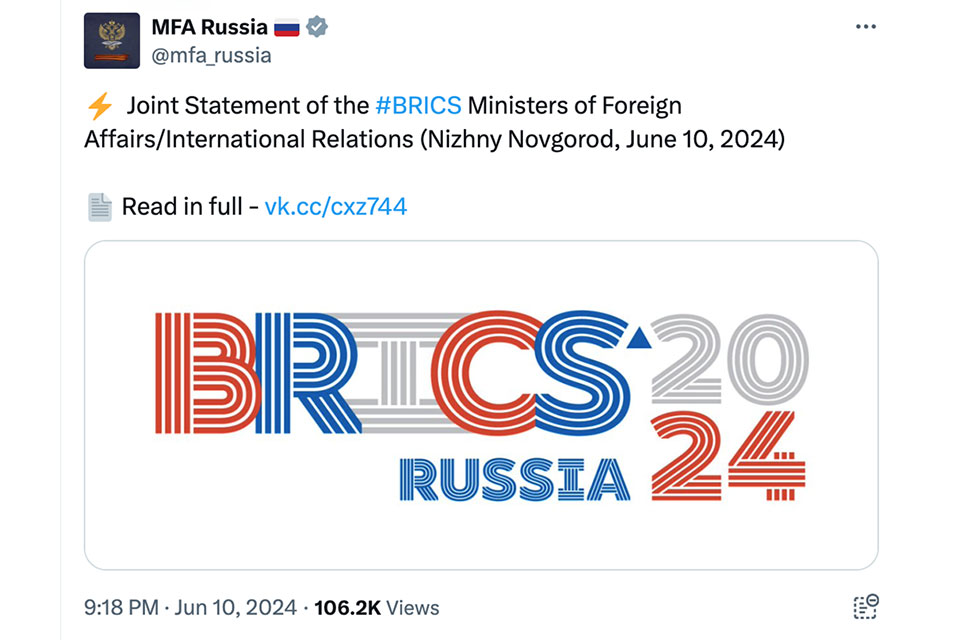Open the three-dot more options menu

tap(866, 26)
